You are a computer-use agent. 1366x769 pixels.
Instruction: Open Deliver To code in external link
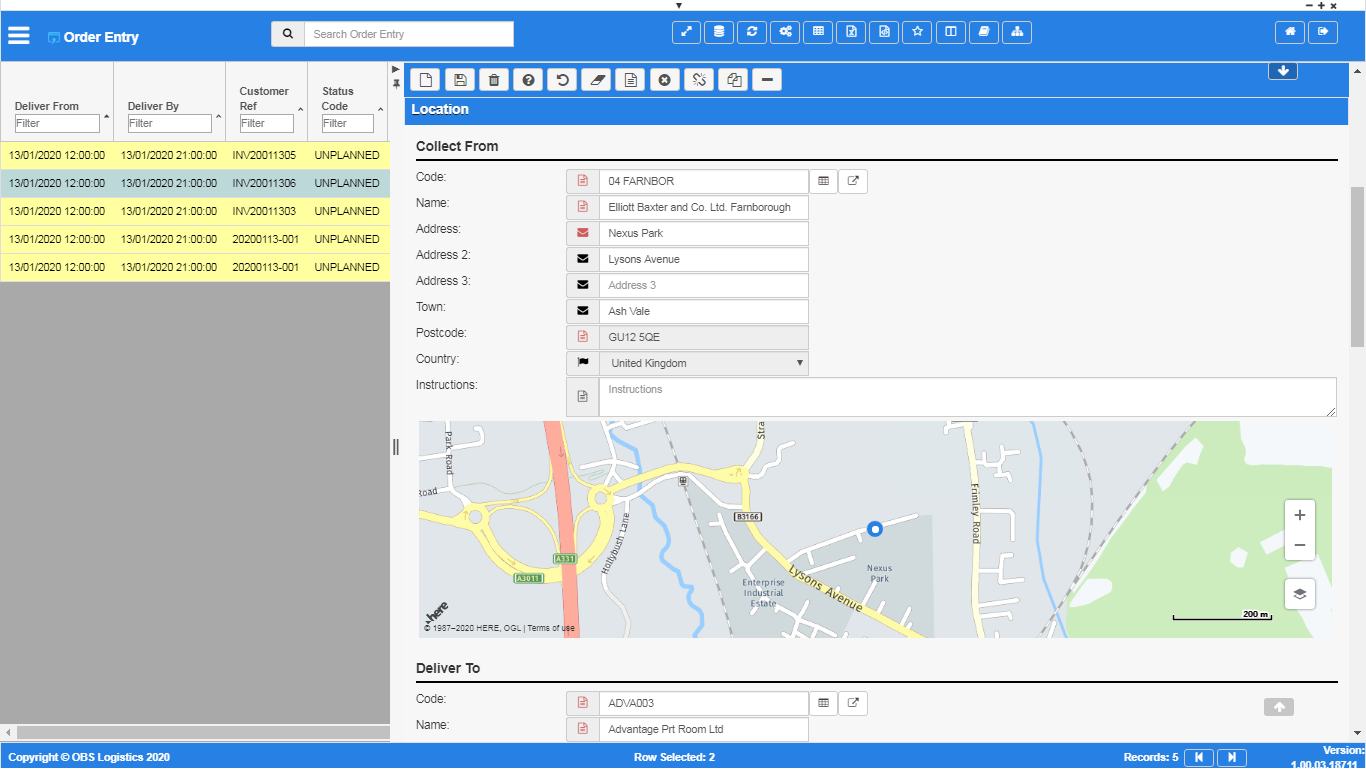853,703
